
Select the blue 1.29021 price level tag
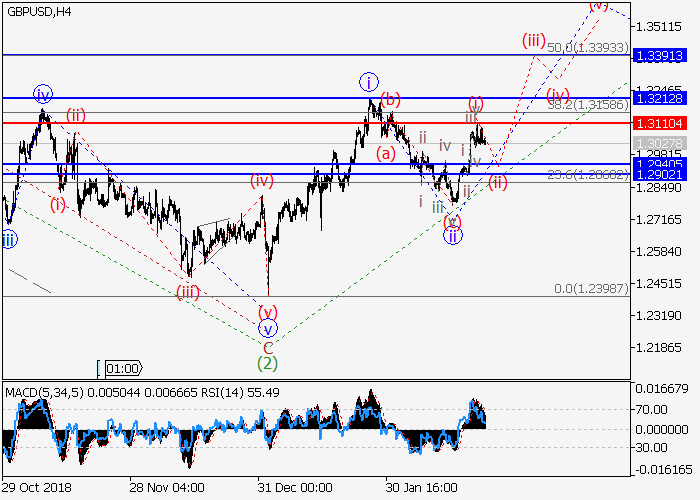click(x=664, y=174)
